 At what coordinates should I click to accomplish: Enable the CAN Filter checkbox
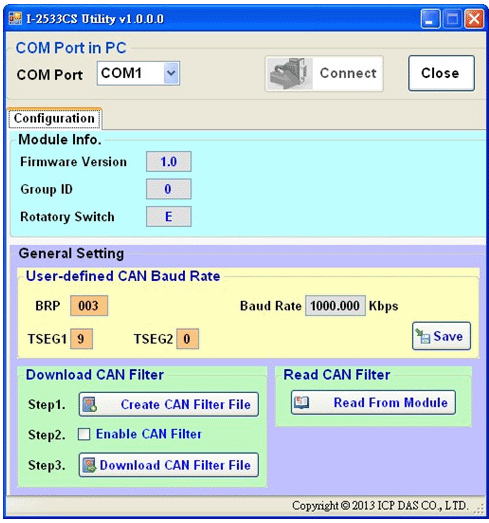click(84, 434)
